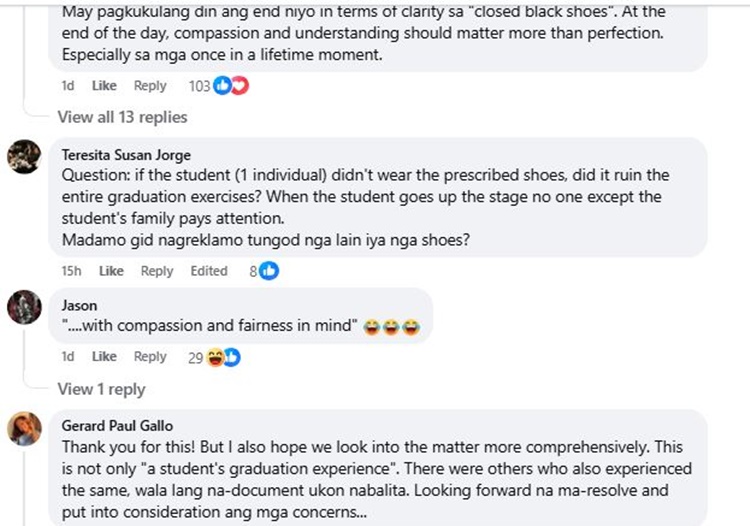Like Jason's comment

(104, 357)
